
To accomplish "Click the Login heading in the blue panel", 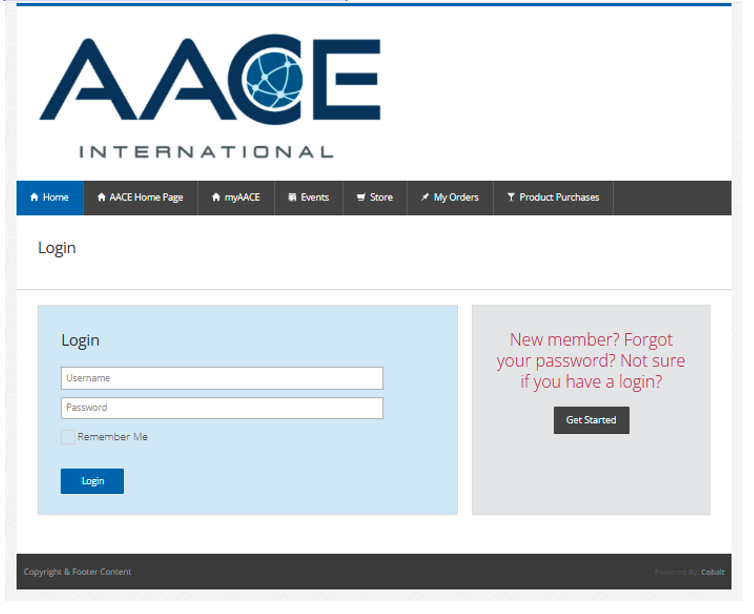I will (x=80, y=341).
